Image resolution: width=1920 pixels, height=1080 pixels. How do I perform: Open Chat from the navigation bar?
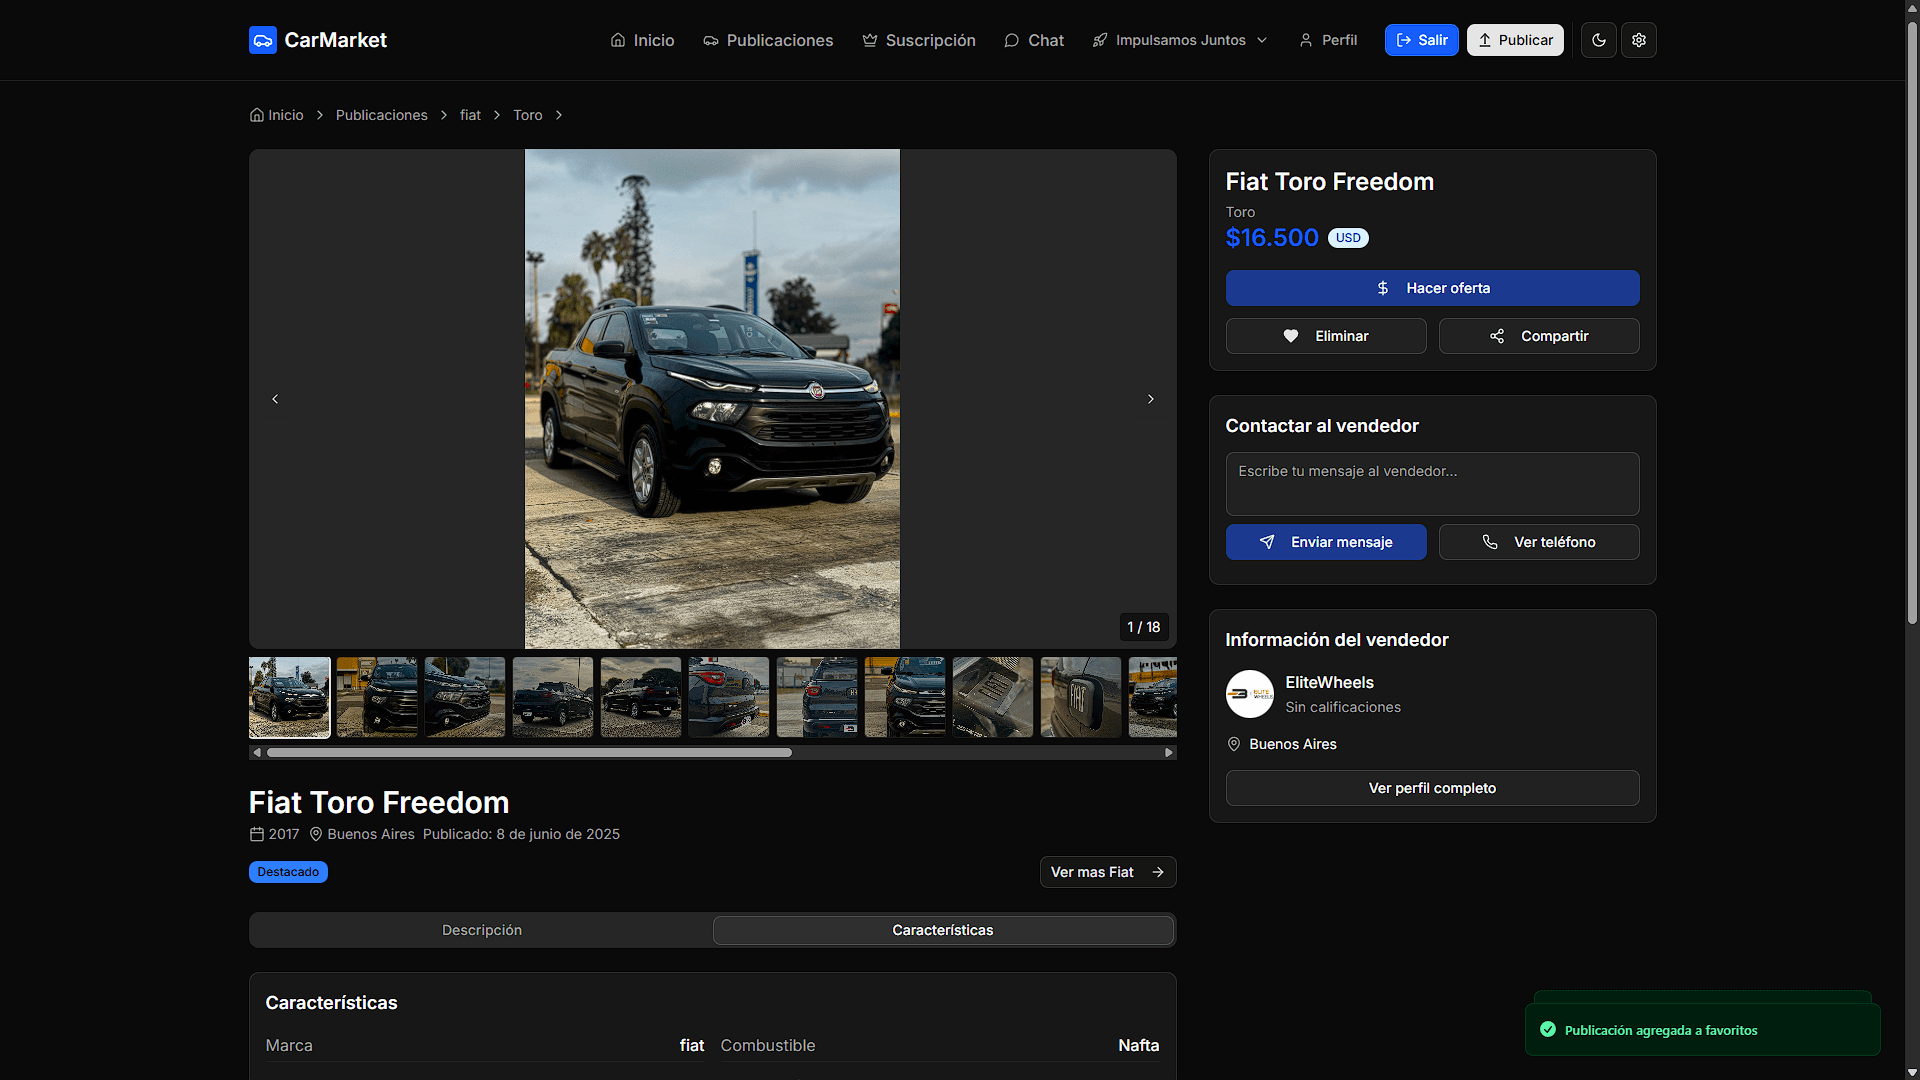point(1034,40)
